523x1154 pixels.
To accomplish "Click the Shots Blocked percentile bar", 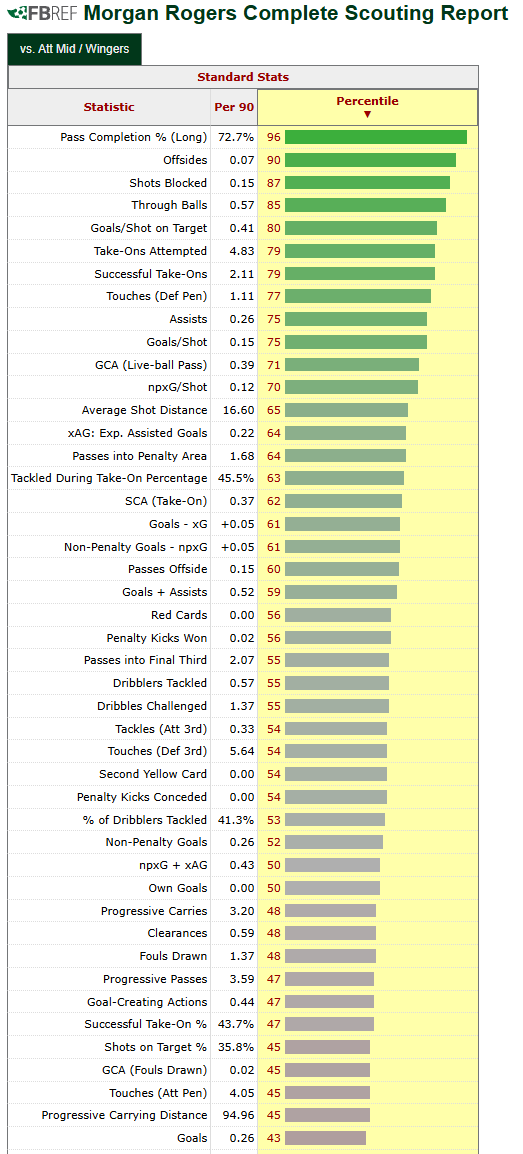I will point(367,183).
